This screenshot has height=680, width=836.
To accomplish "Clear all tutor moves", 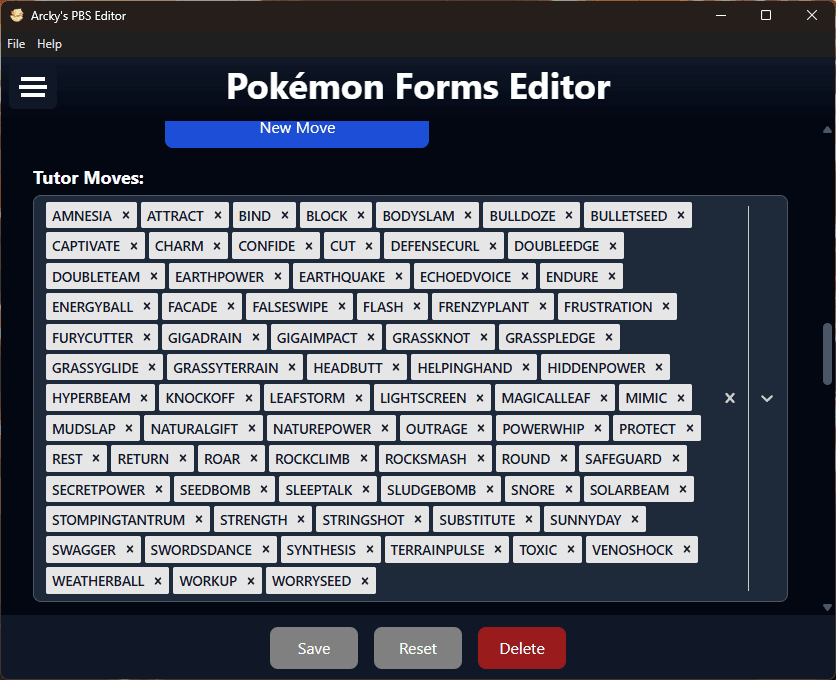I will (730, 398).
